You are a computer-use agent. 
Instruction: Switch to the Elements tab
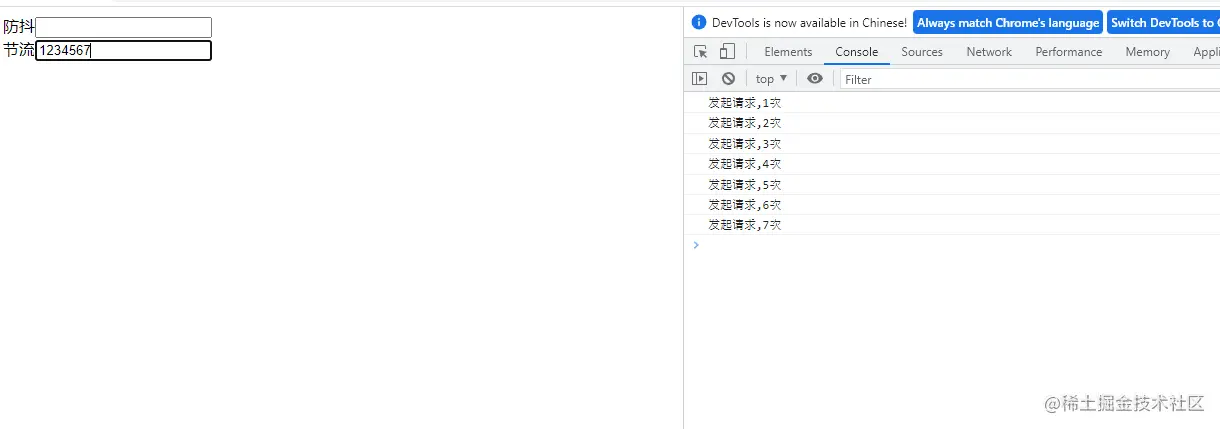(788, 52)
